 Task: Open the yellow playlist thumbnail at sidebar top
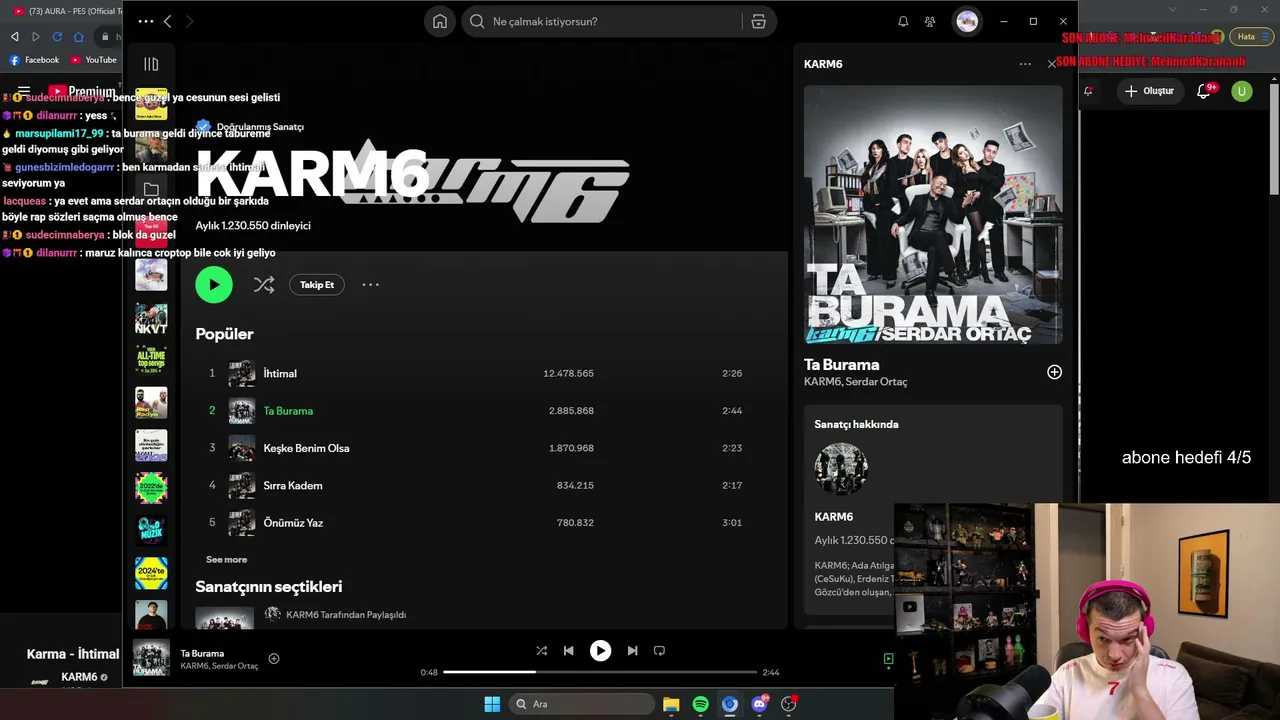tap(151, 104)
